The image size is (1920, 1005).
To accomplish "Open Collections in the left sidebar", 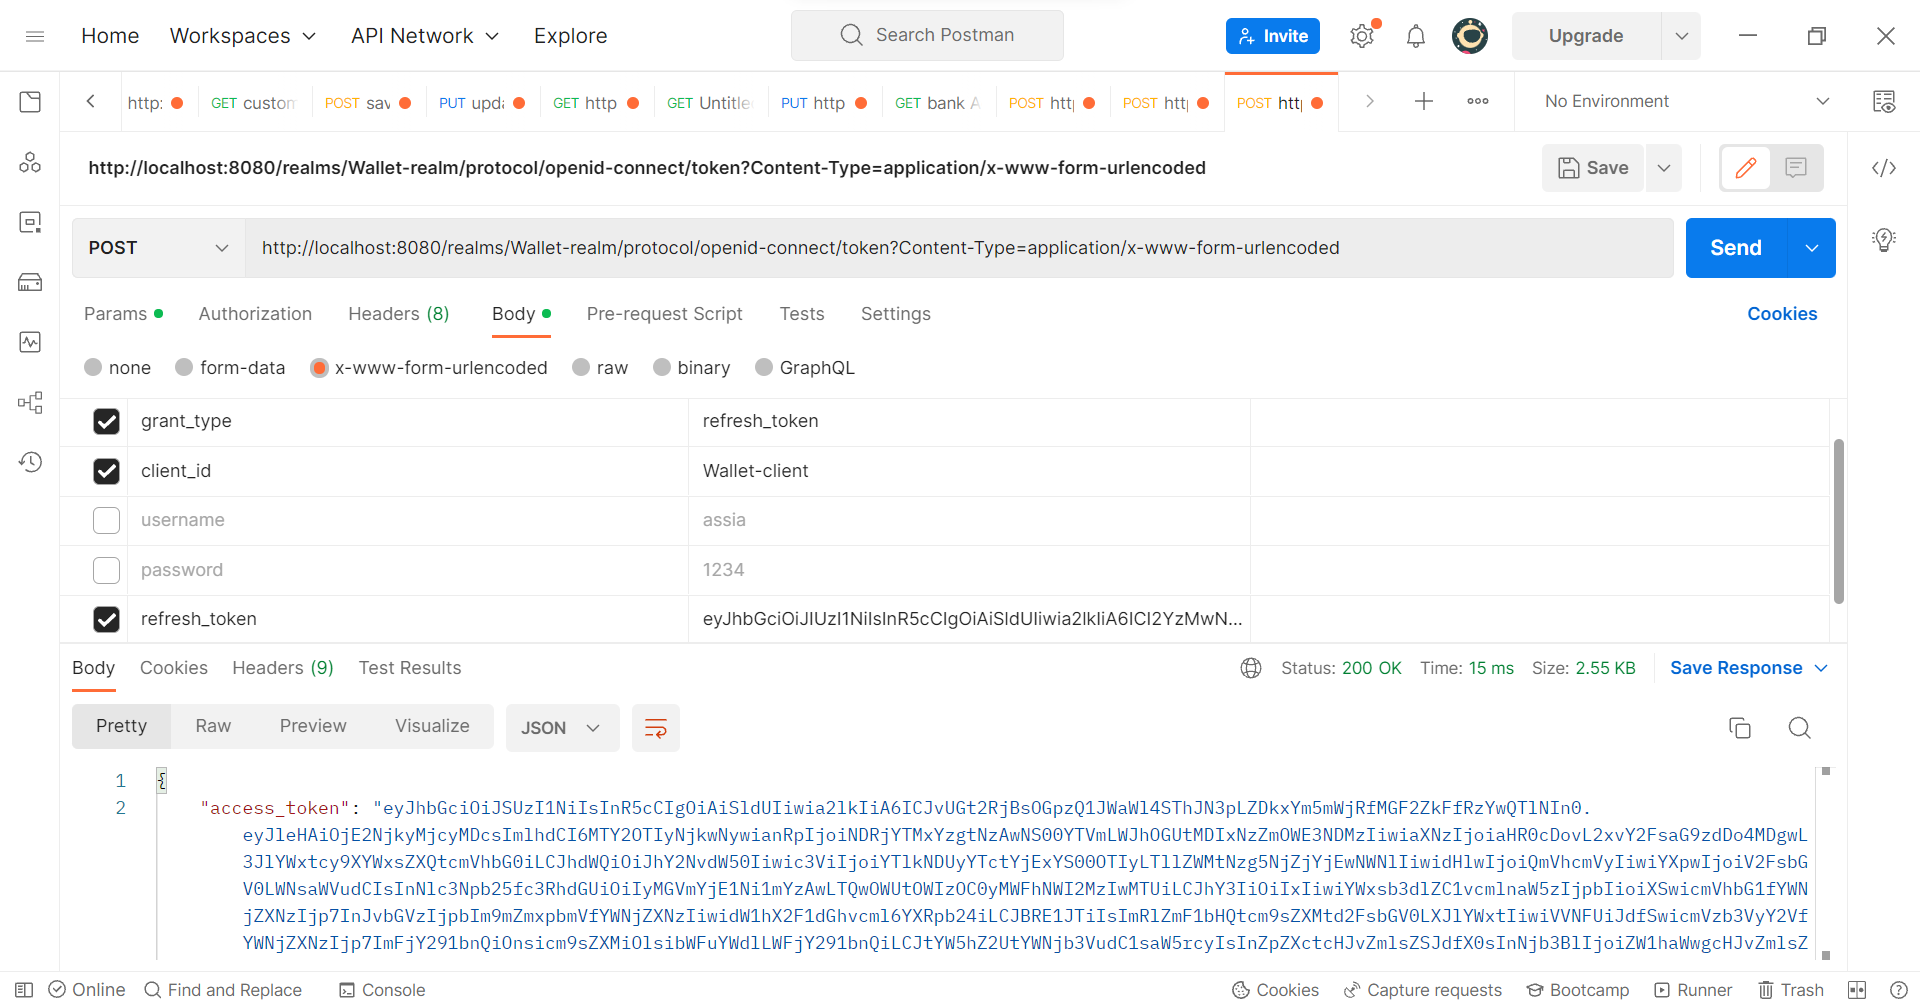I will click(30, 101).
